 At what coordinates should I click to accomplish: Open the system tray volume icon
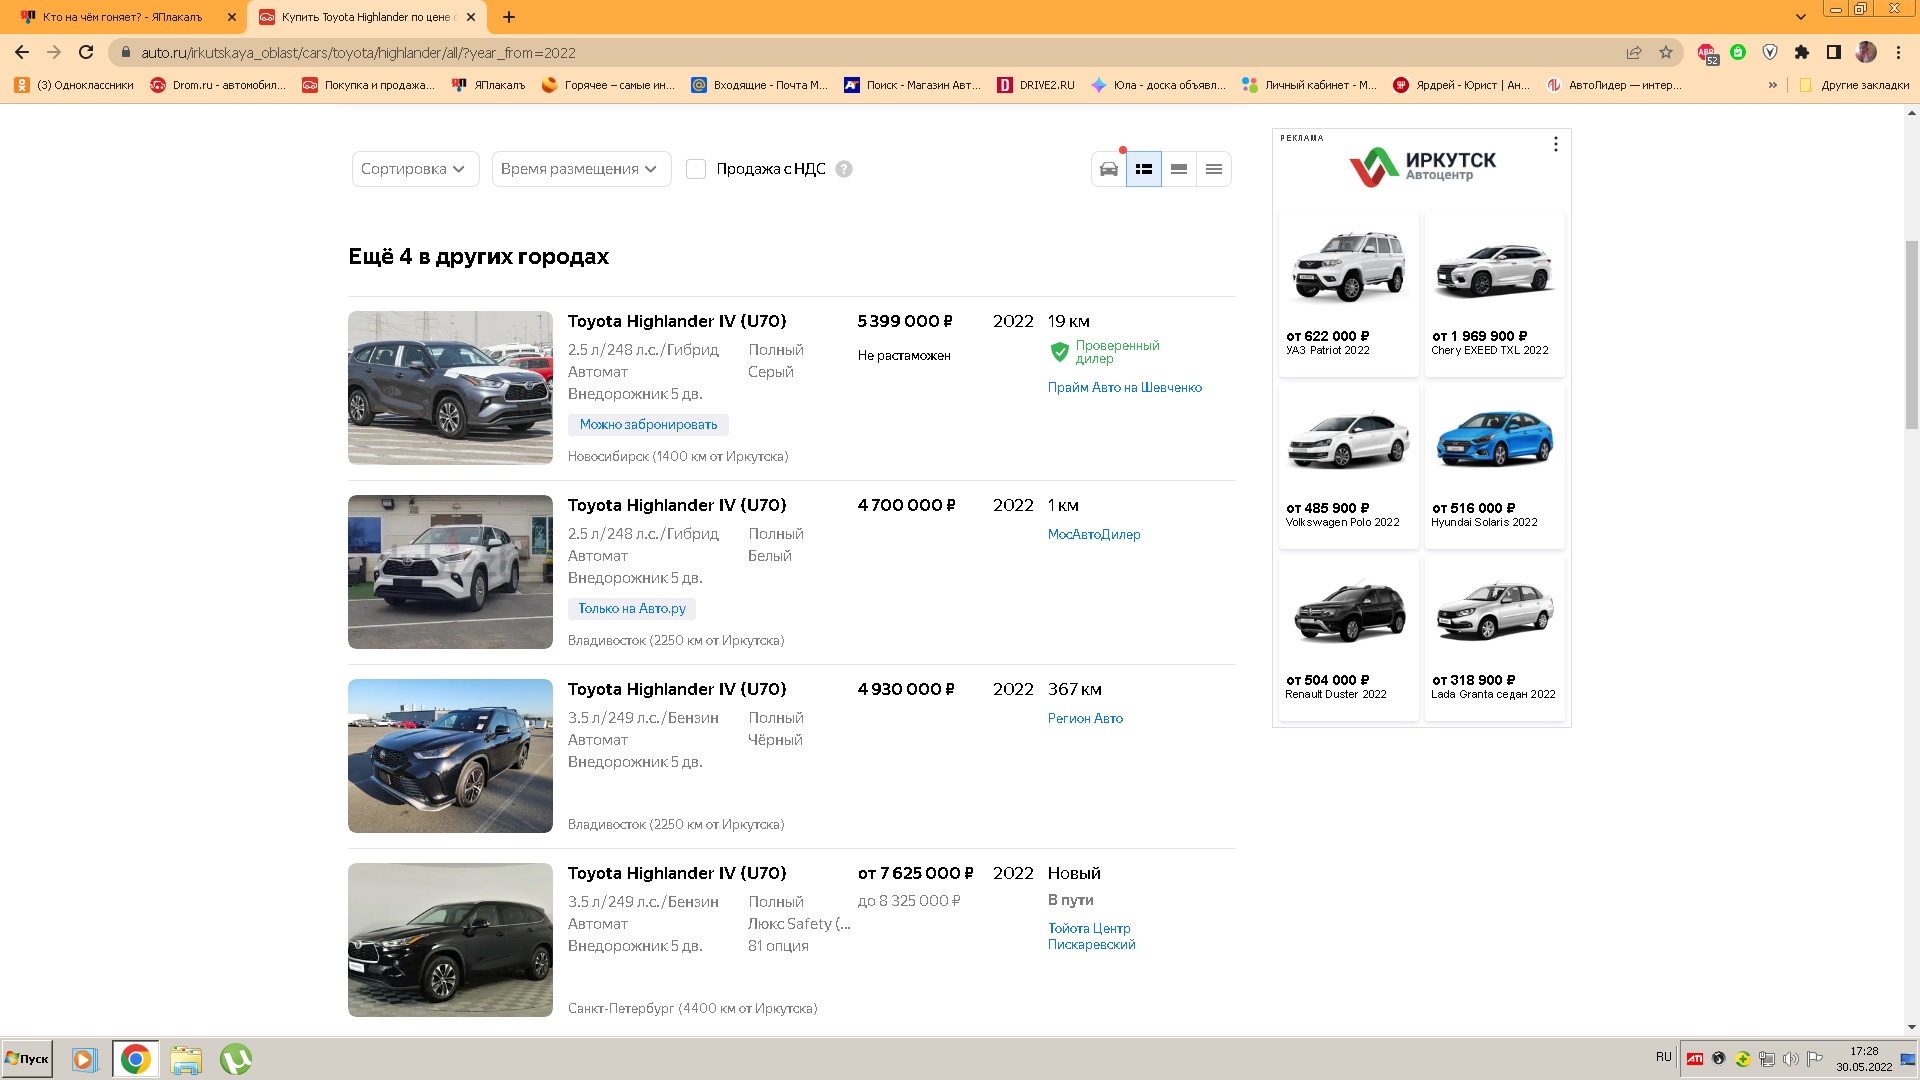pyautogui.click(x=1791, y=1059)
